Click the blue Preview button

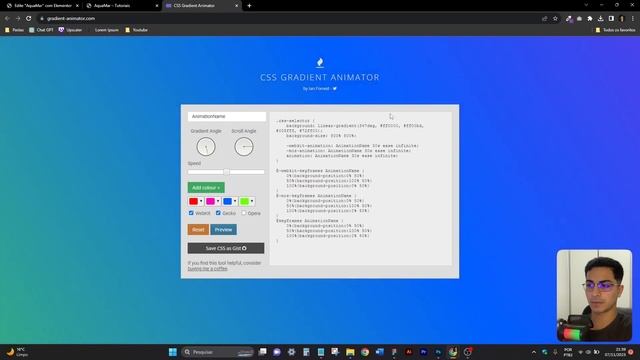coord(223,230)
